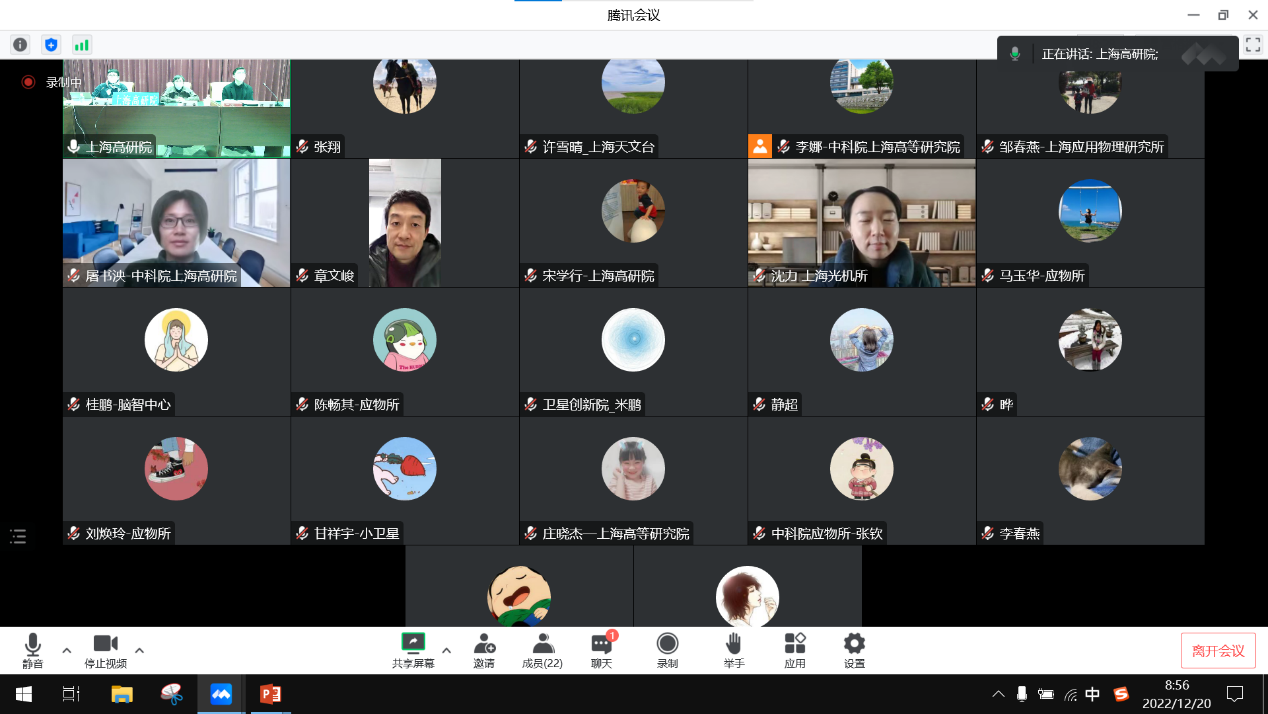Expand video options arrow beside 停止视频
The height and width of the screenshot is (714, 1268).
139,650
